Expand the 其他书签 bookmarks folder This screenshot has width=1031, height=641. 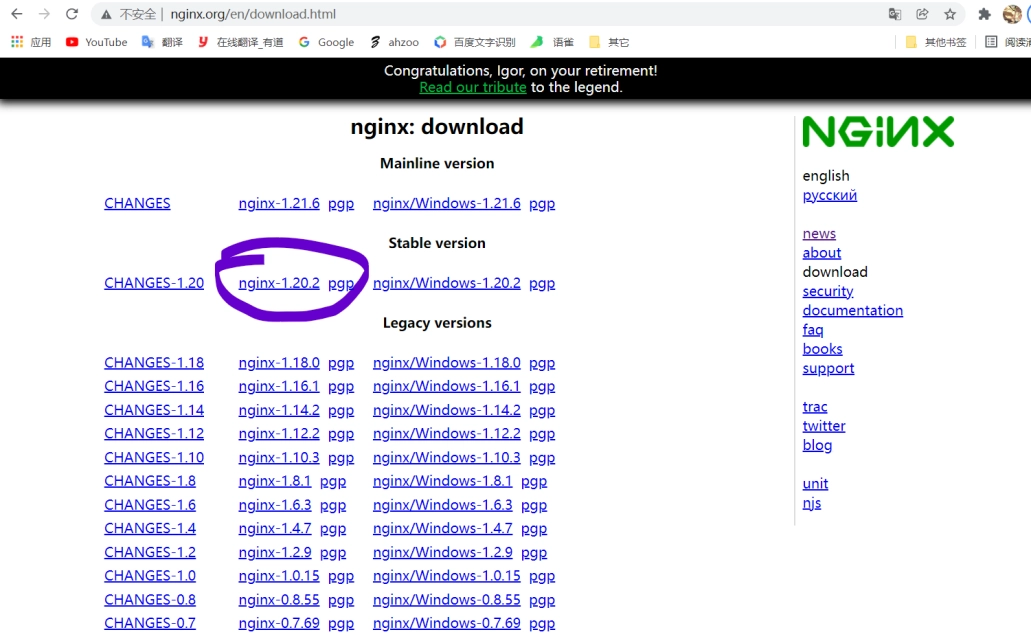[x=936, y=42]
